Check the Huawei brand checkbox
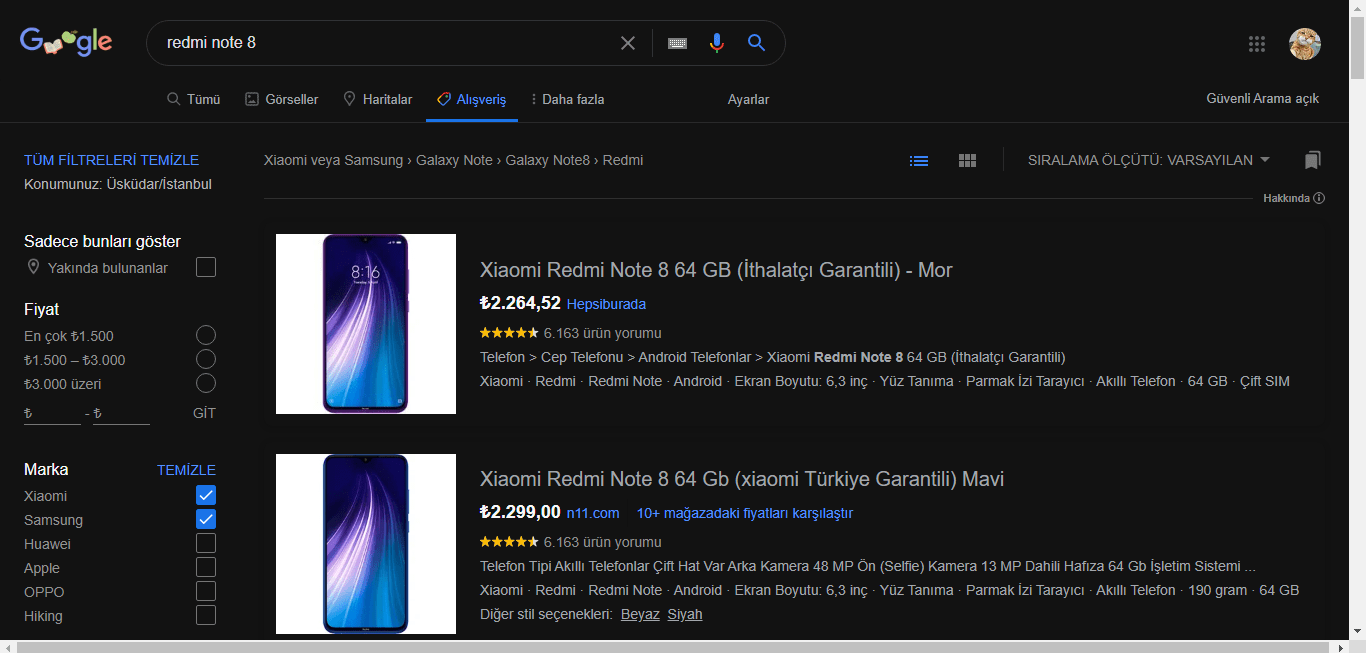 point(206,543)
